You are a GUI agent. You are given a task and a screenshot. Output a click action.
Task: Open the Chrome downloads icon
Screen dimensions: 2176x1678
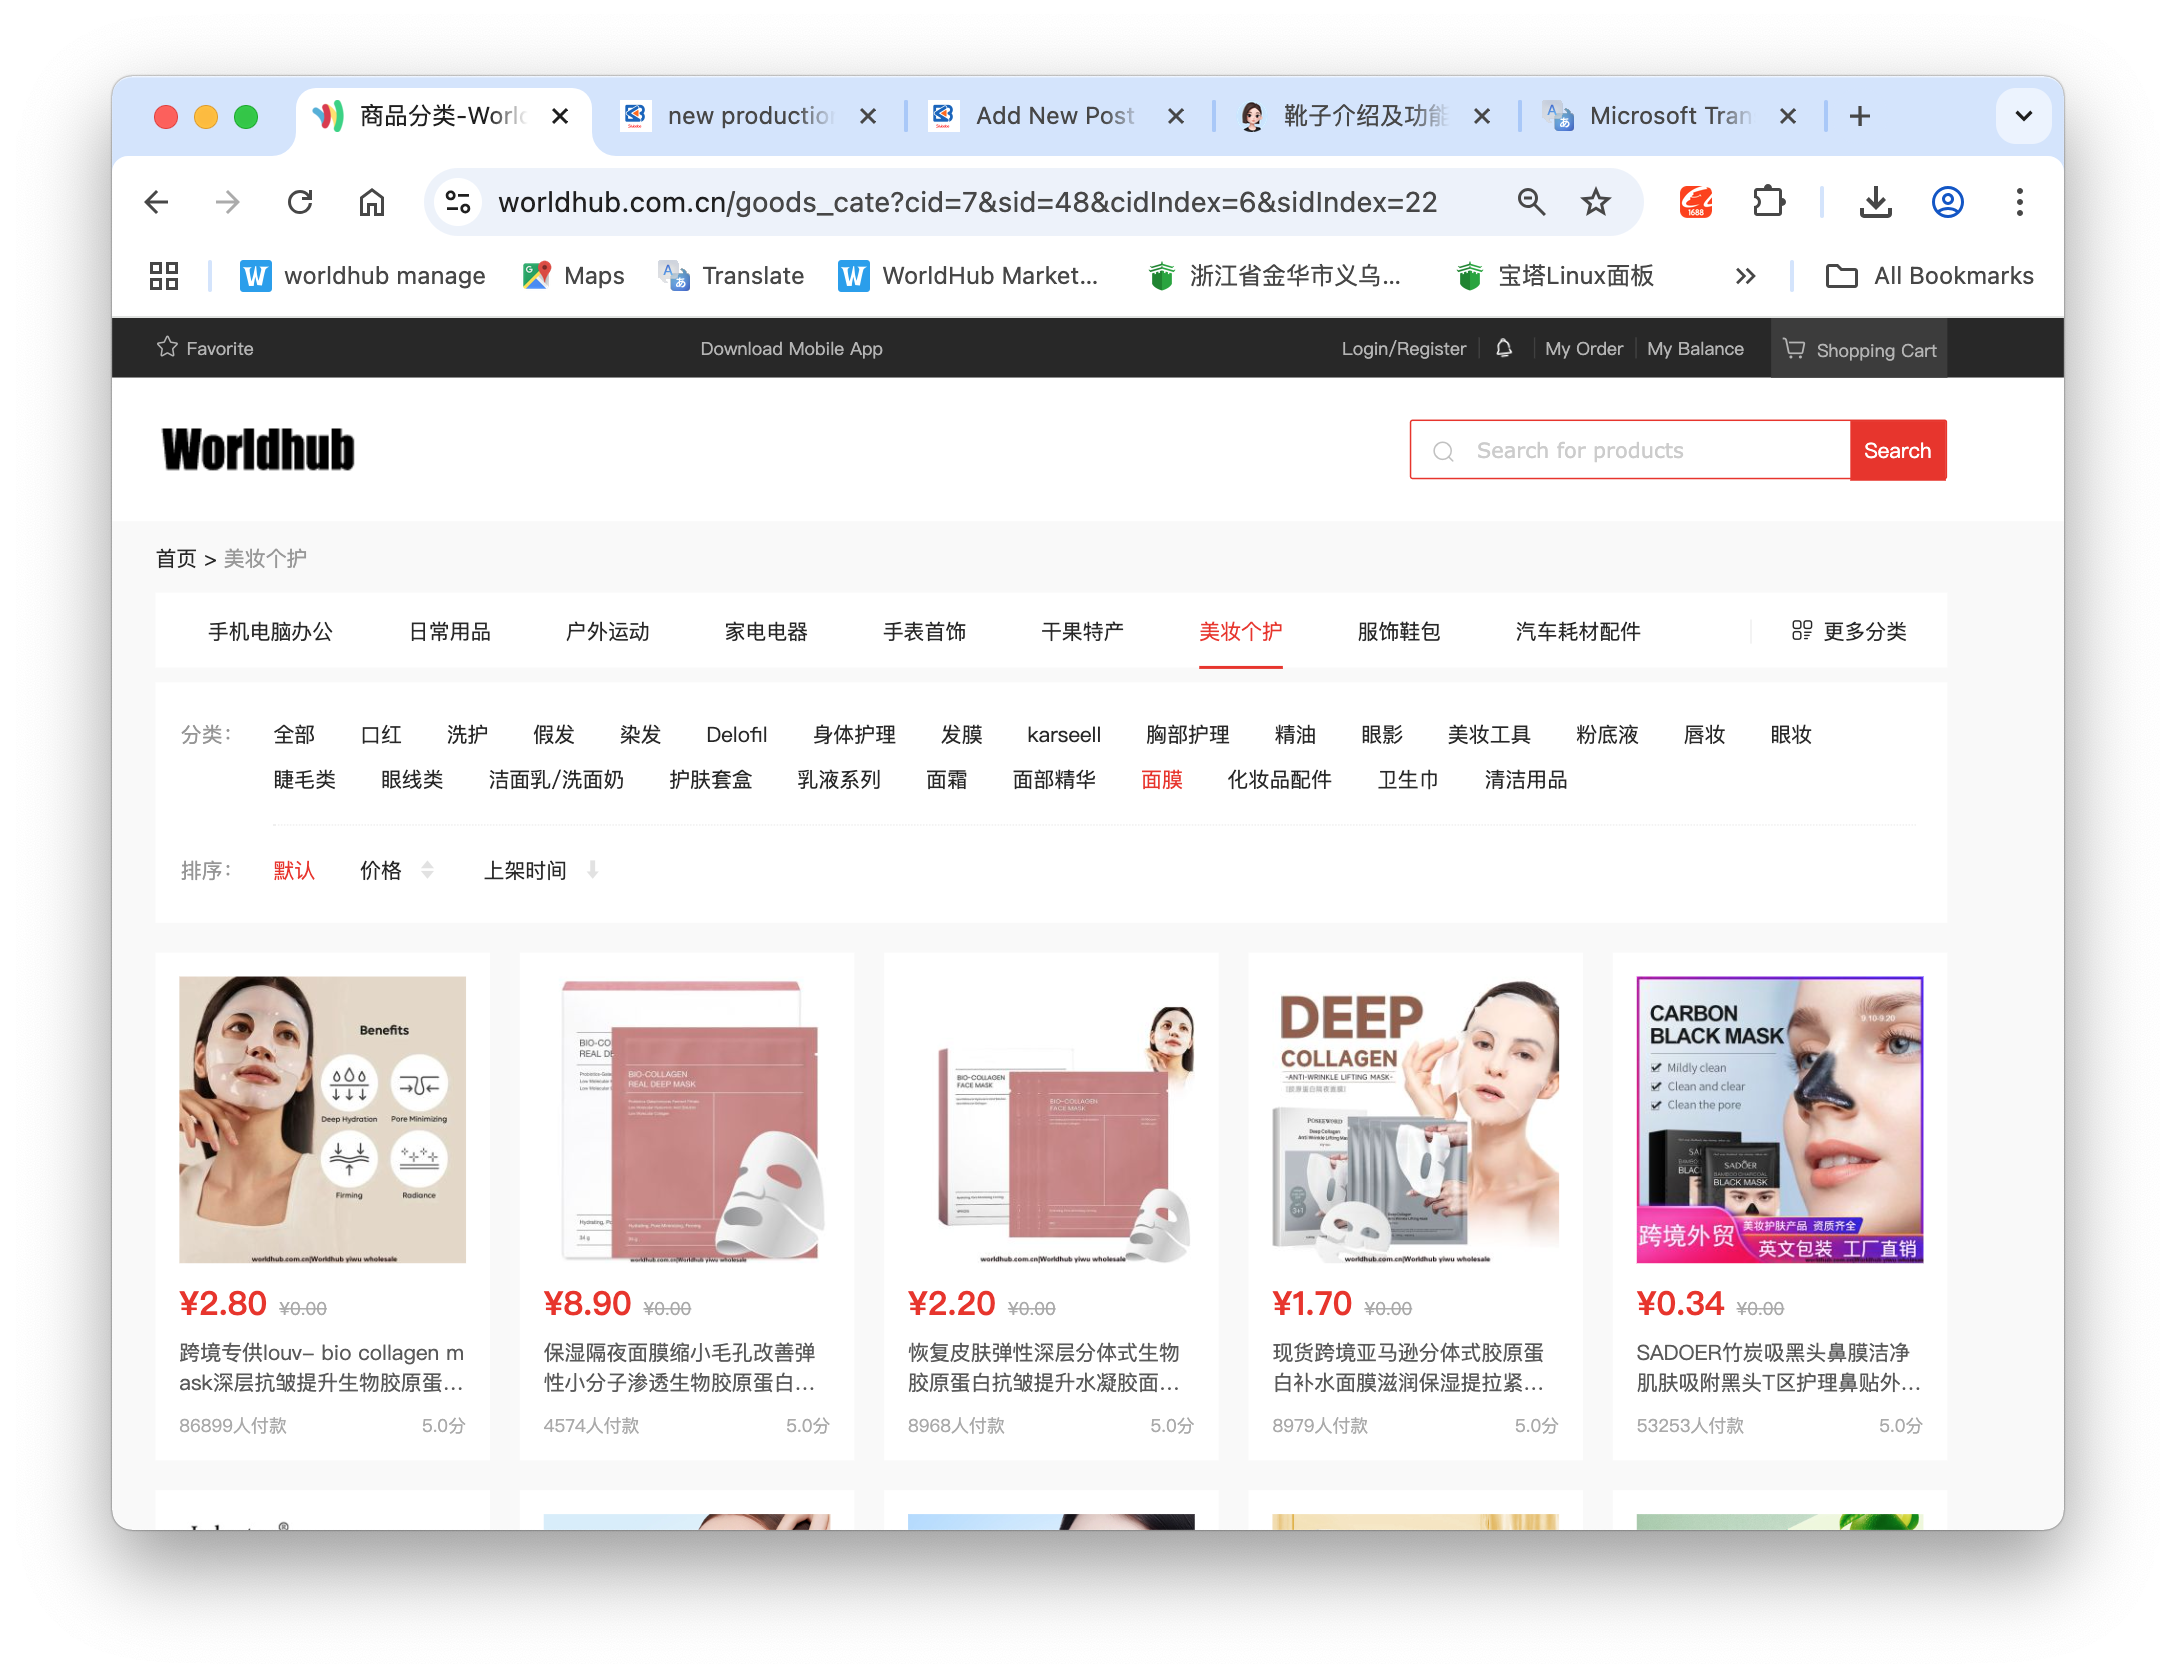point(1875,202)
